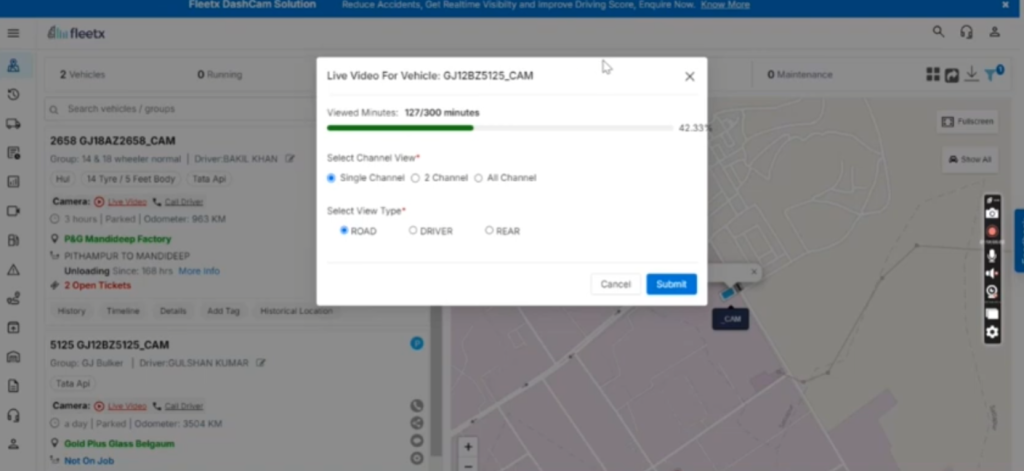Click the viewed minutes progress bar

[500, 128]
